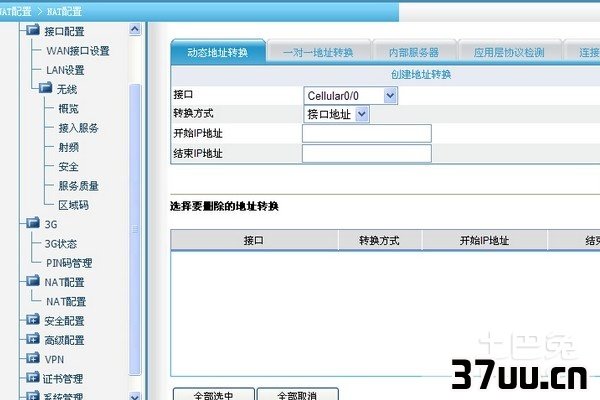Expand the 高级配置 folder icon
The image size is (600, 400).
click(x=33, y=339)
